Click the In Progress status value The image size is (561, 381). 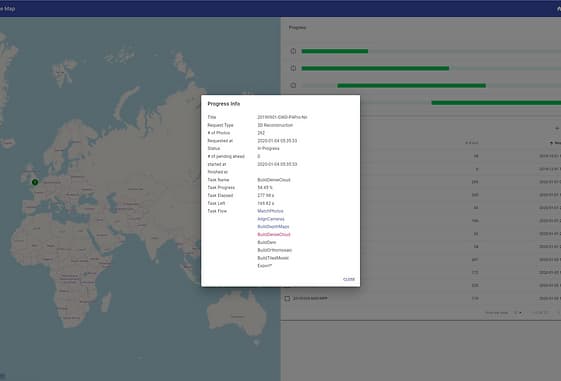(x=268, y=148)
